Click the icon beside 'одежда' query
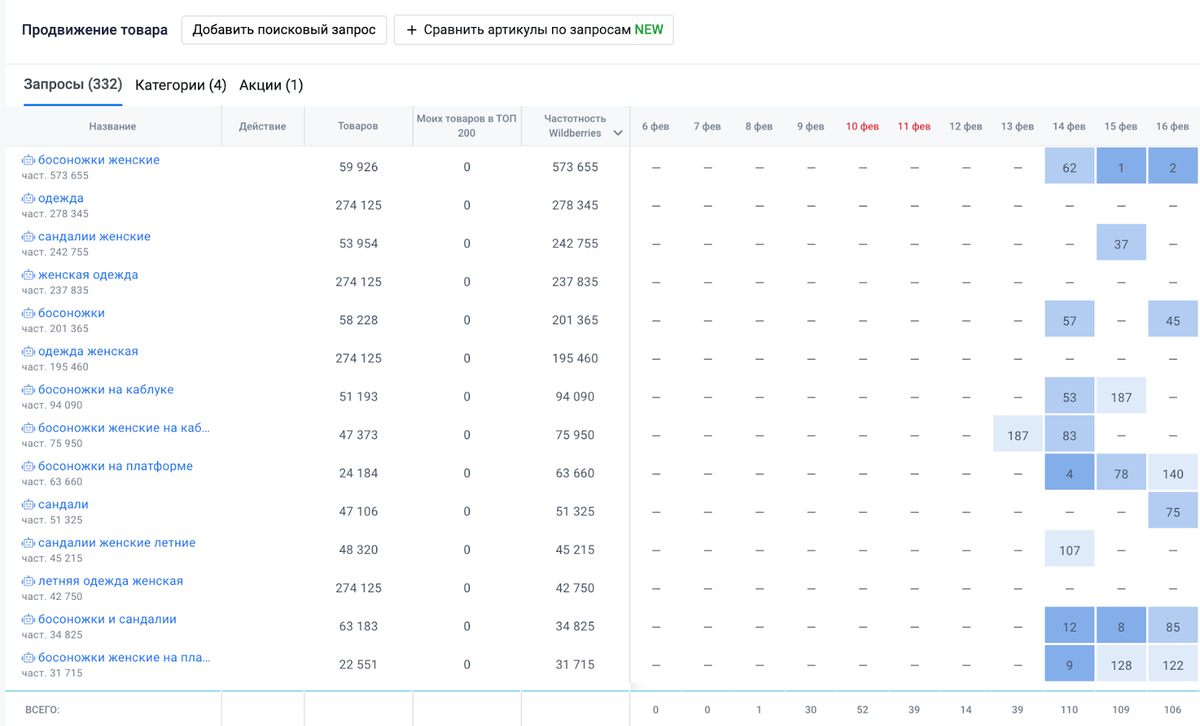The image size is (1200, 726). click(x=28, y=198)
